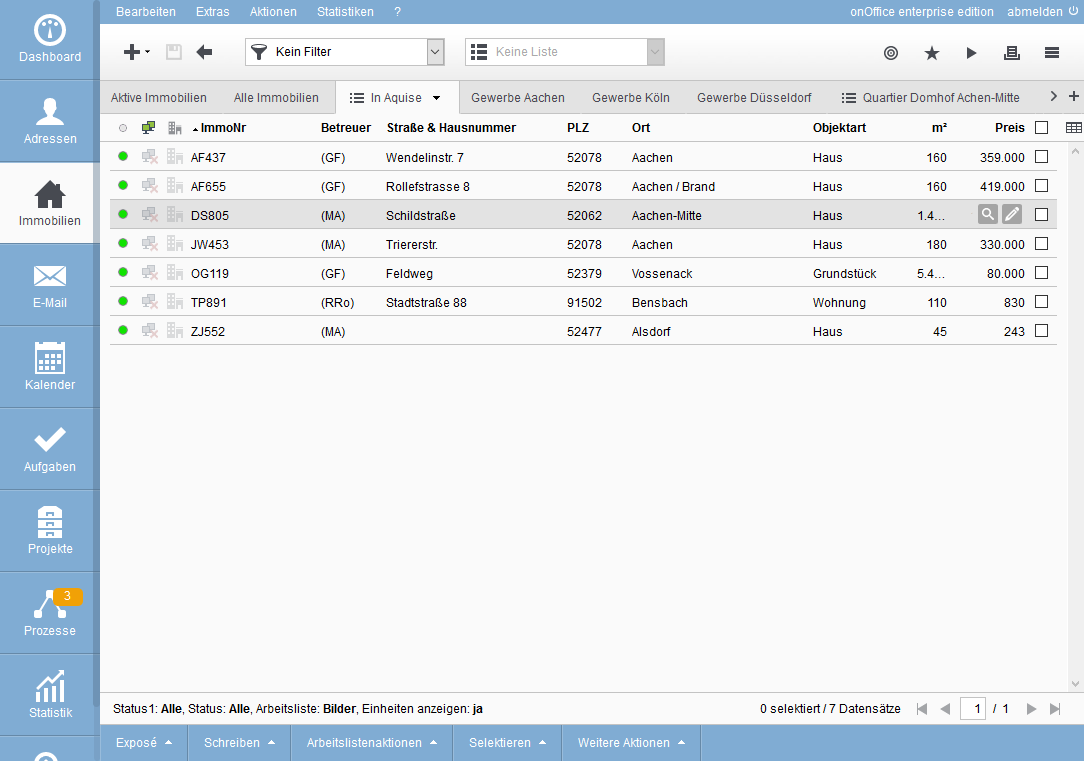Screen dimensions: 1084x761
Task: Go to first page arrow
Action: click(x=922, y=708)
